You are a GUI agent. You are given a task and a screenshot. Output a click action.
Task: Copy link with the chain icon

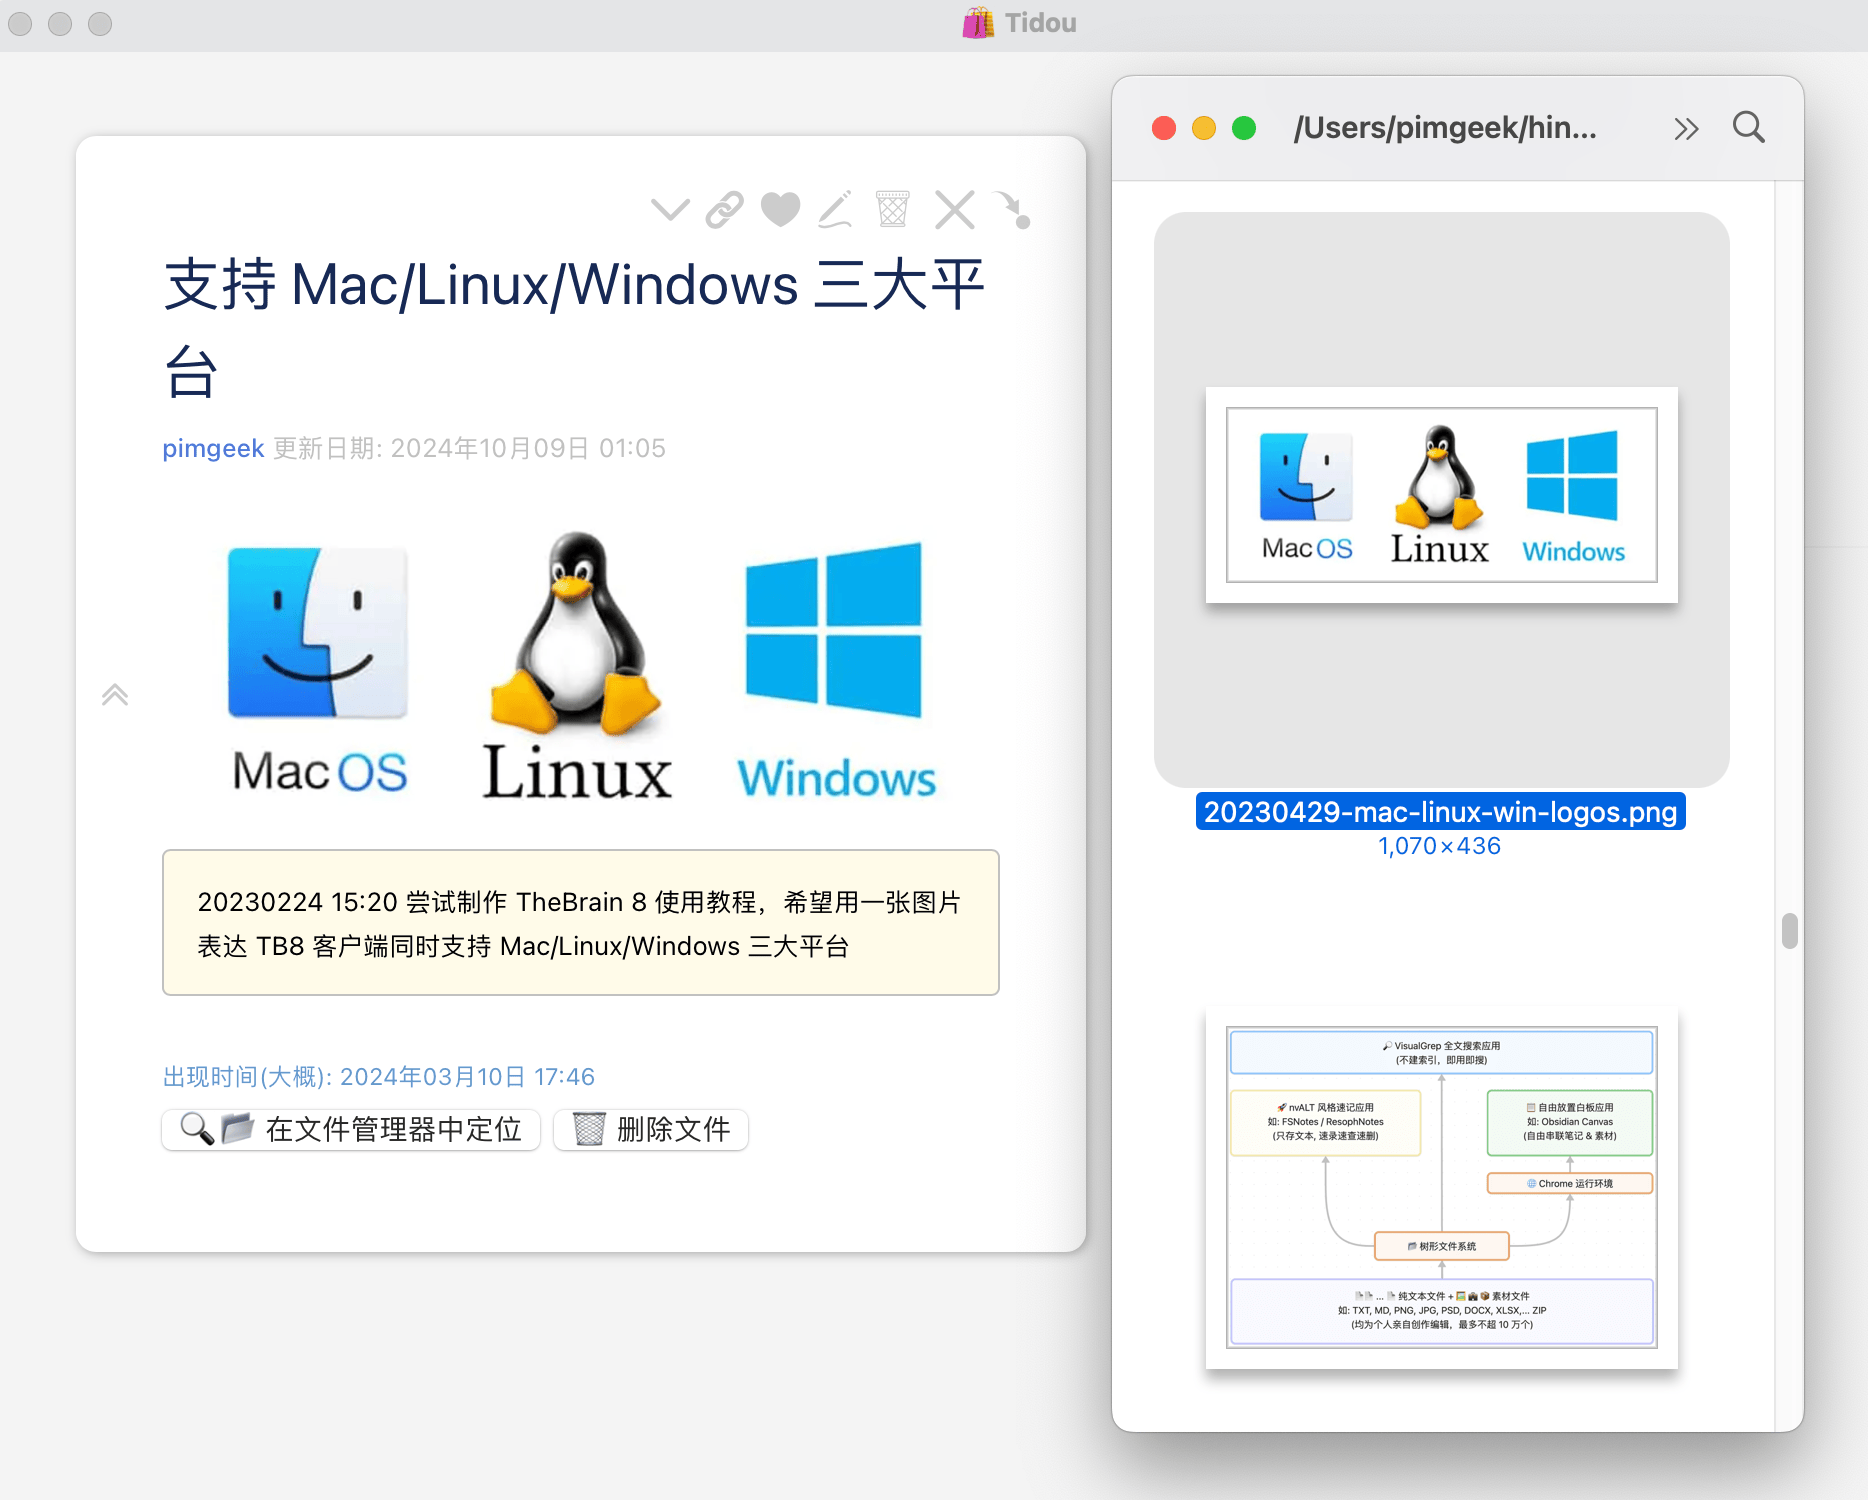[x=725, y=210]
